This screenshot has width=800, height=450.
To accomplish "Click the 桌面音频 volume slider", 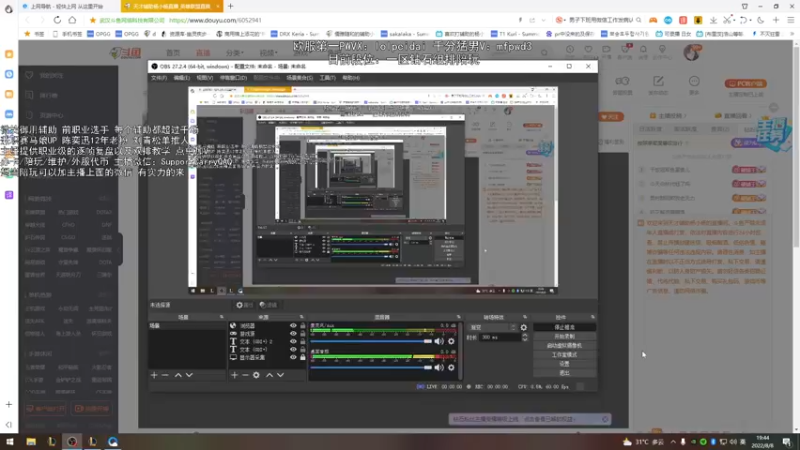I will click(x=371, y=367).
